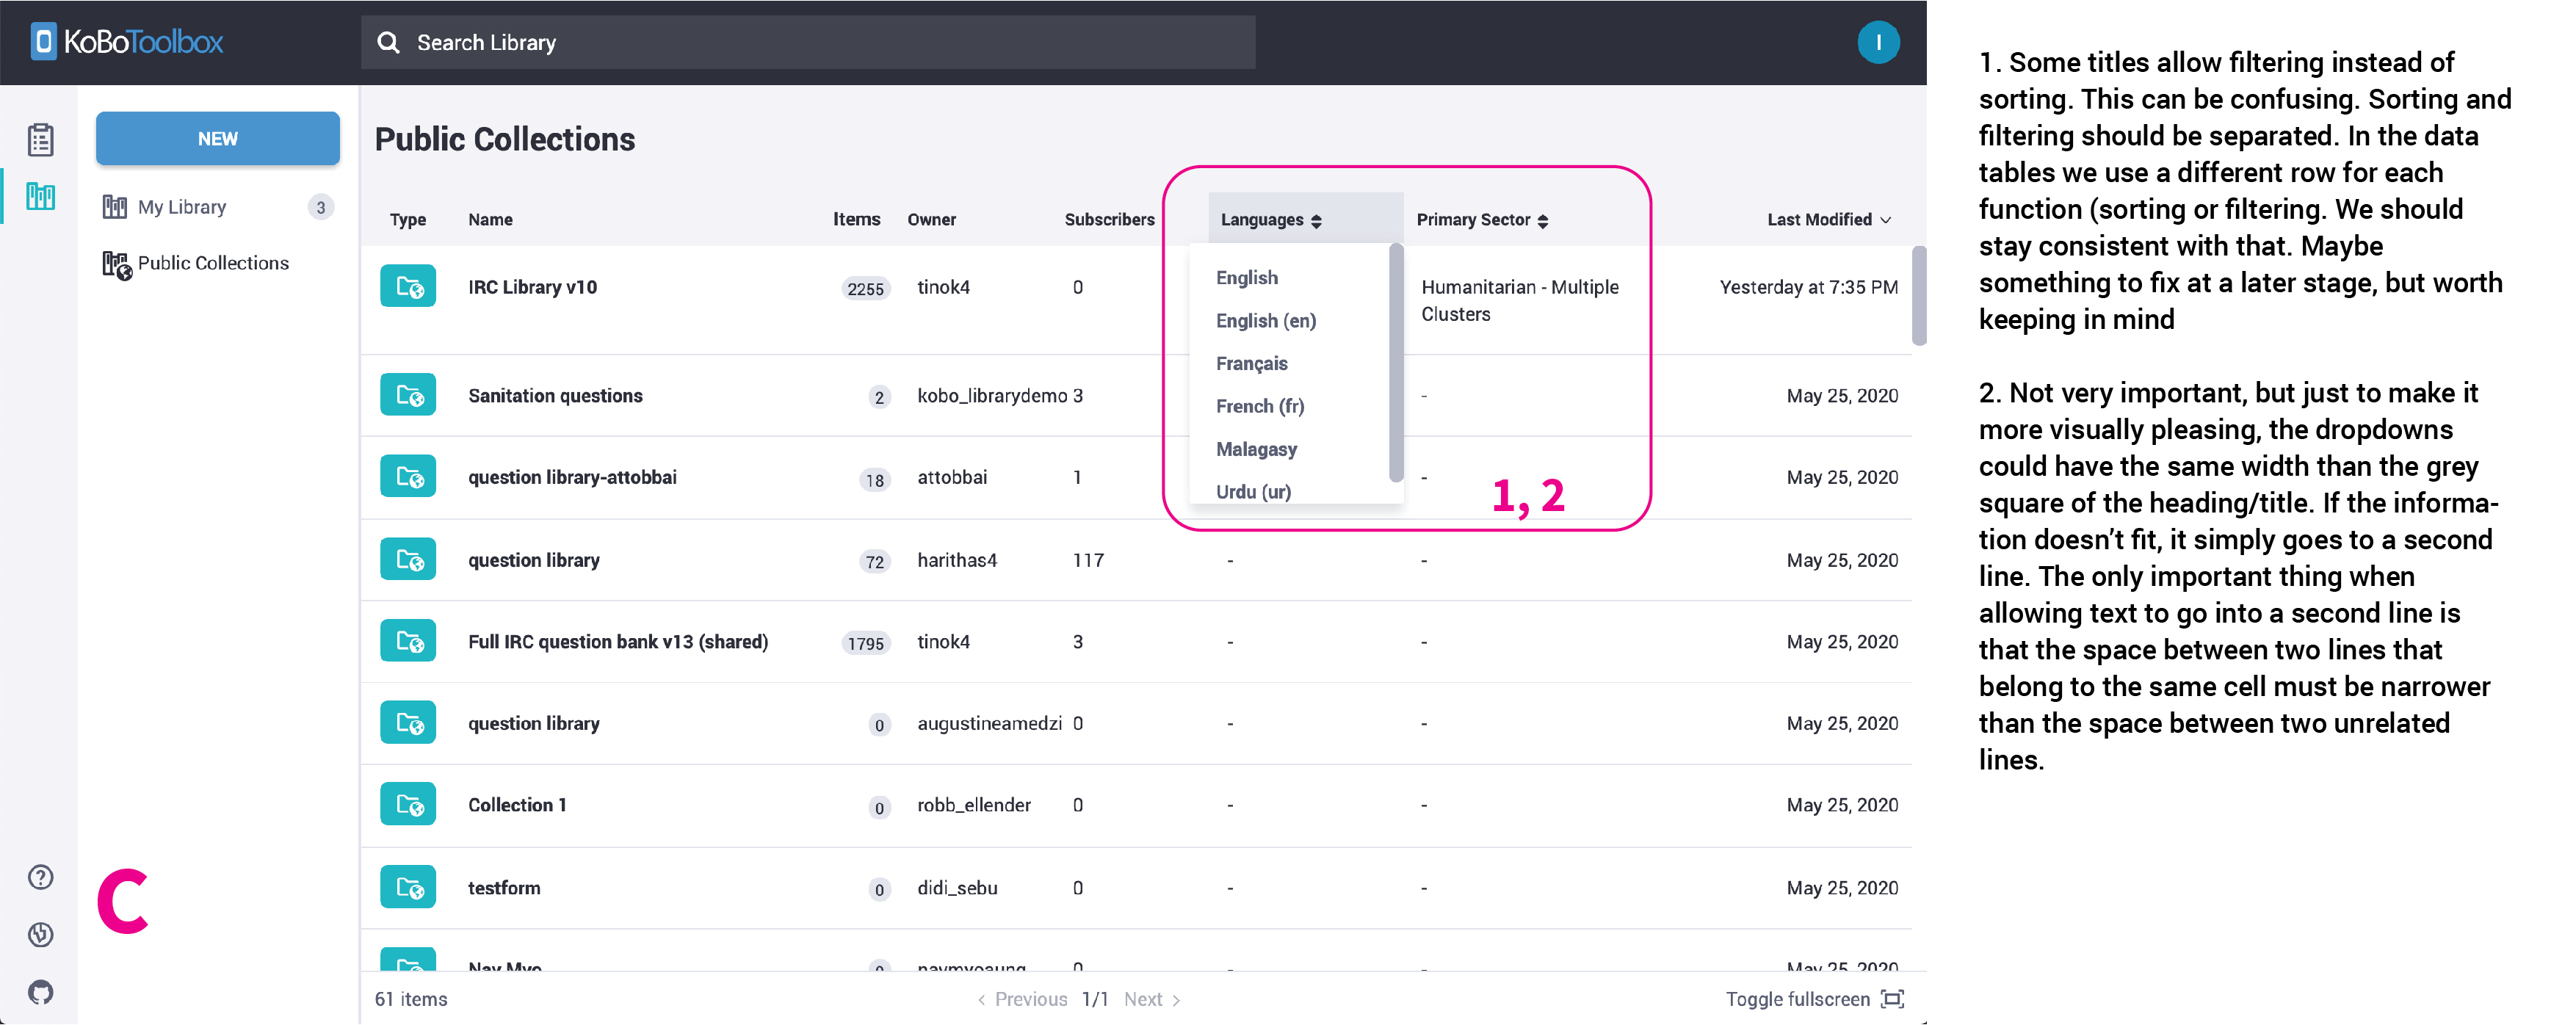Open the GitHub icon in sidebar footer
Viewport: 2576px width, 1025px height.
click(x=40, y=993)
